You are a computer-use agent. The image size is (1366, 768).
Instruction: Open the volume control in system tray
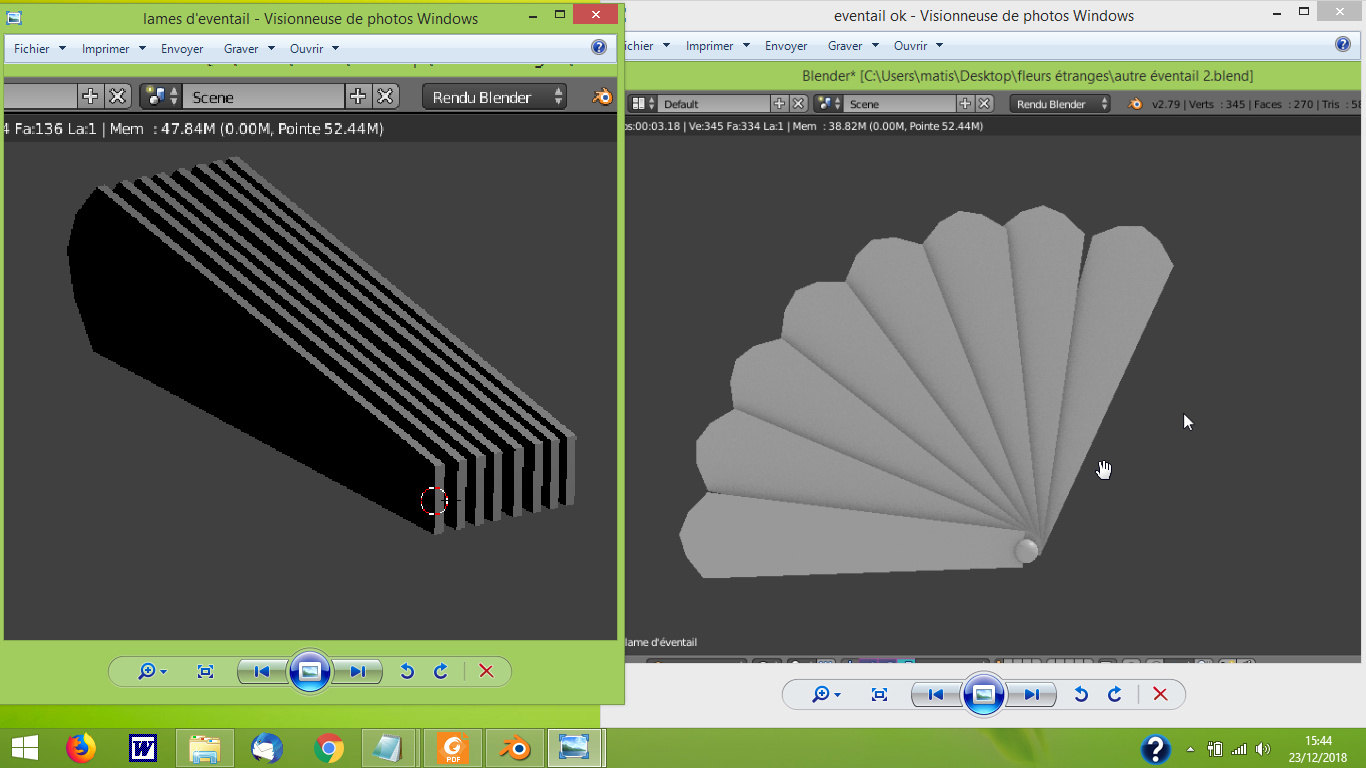(x=1263, y=748)
